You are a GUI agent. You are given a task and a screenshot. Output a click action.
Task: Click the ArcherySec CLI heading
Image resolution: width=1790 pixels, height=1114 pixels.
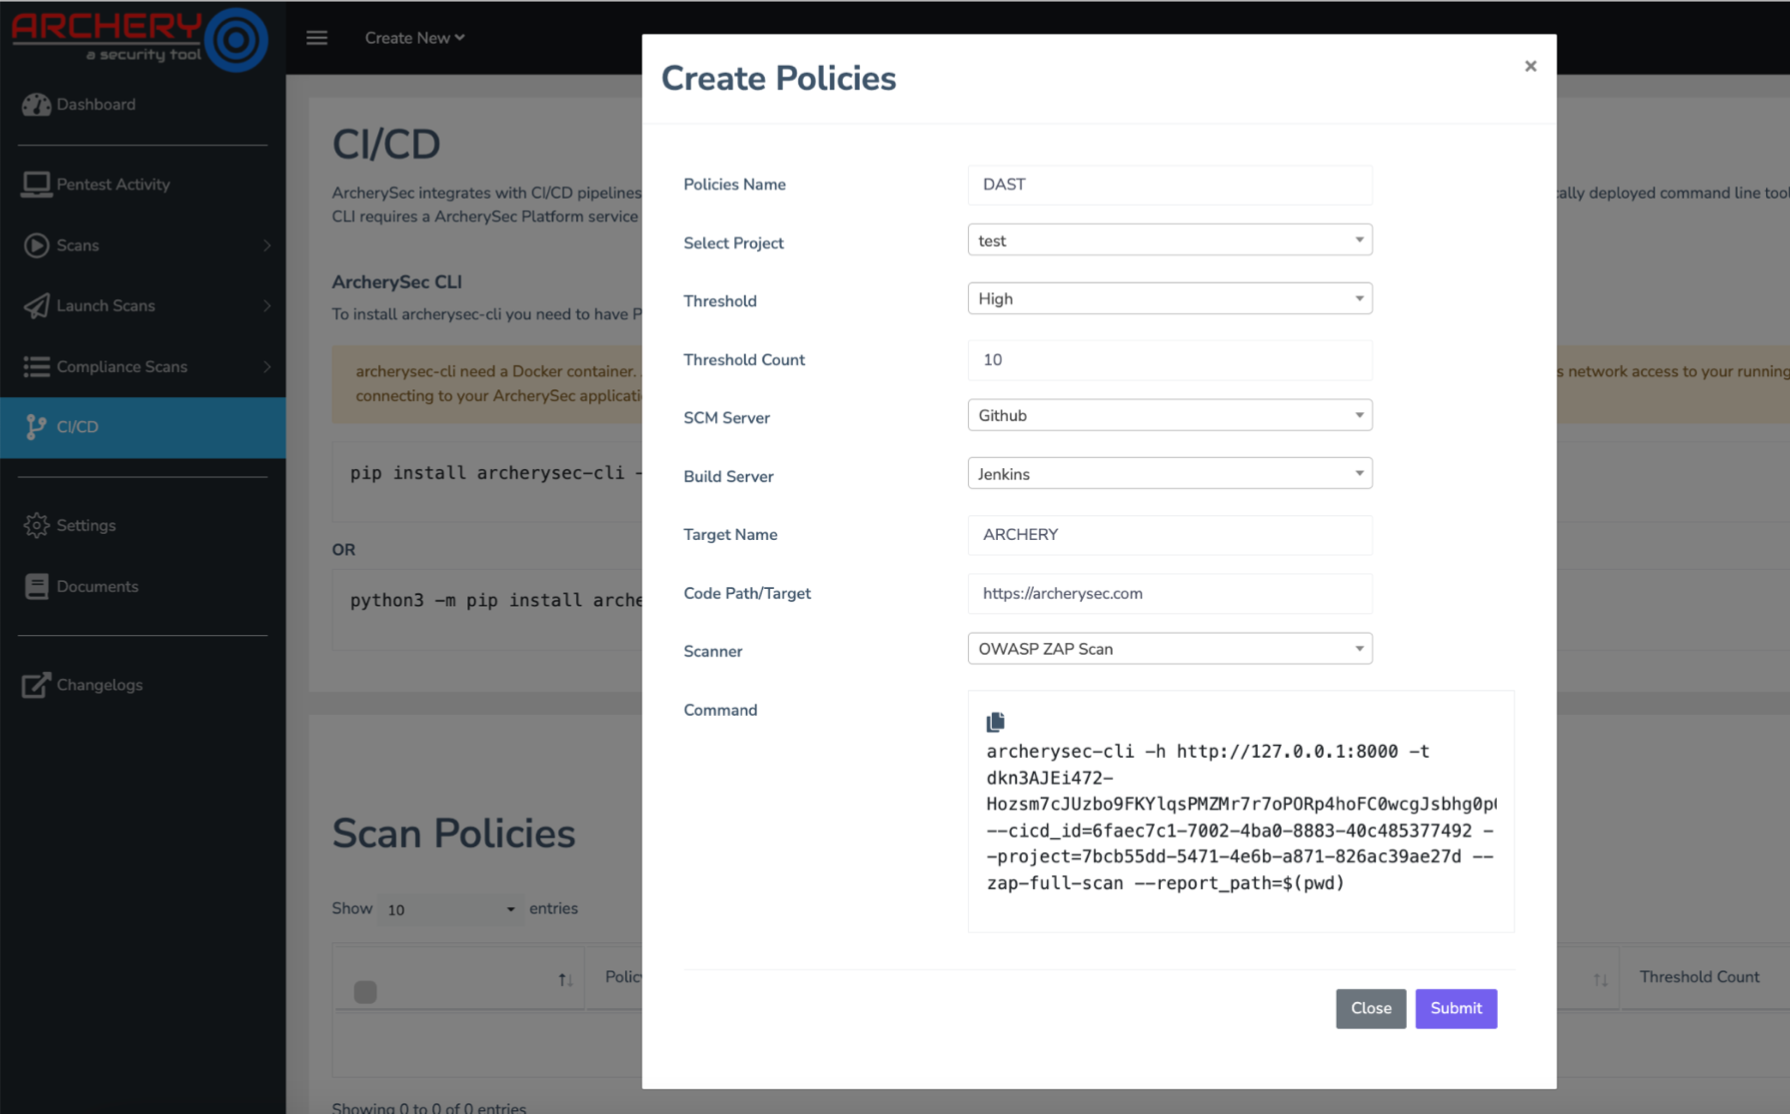396,282
